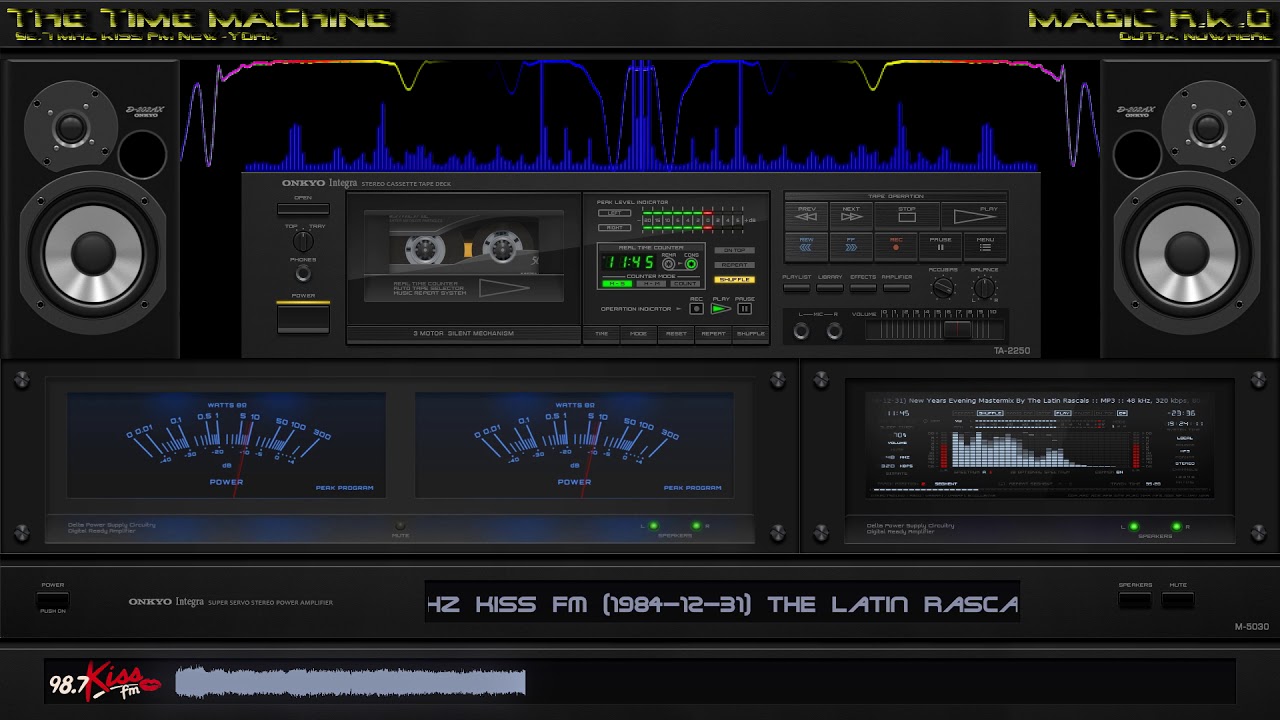Click the amplifier MUTE knob

[400, 525]
